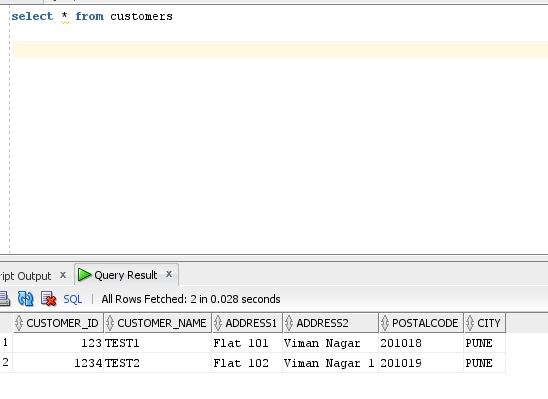
Task: Click the highlighted empty editor line
Action: (x=280, y=49)
